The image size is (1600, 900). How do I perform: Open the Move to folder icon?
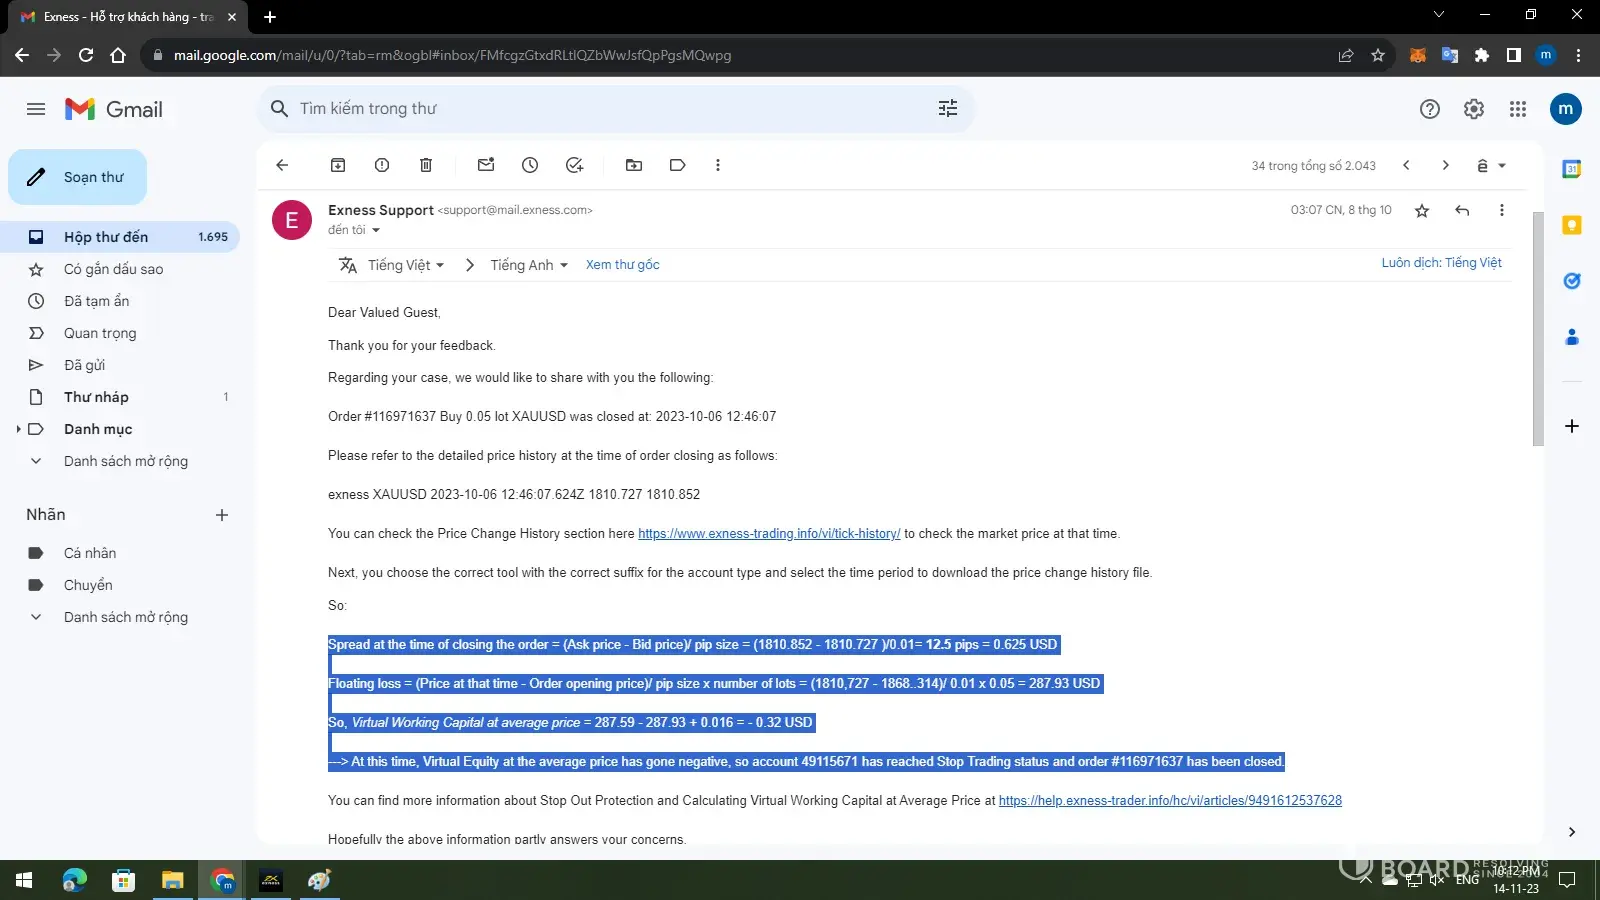pyautogui.click(x=634, y=165)
